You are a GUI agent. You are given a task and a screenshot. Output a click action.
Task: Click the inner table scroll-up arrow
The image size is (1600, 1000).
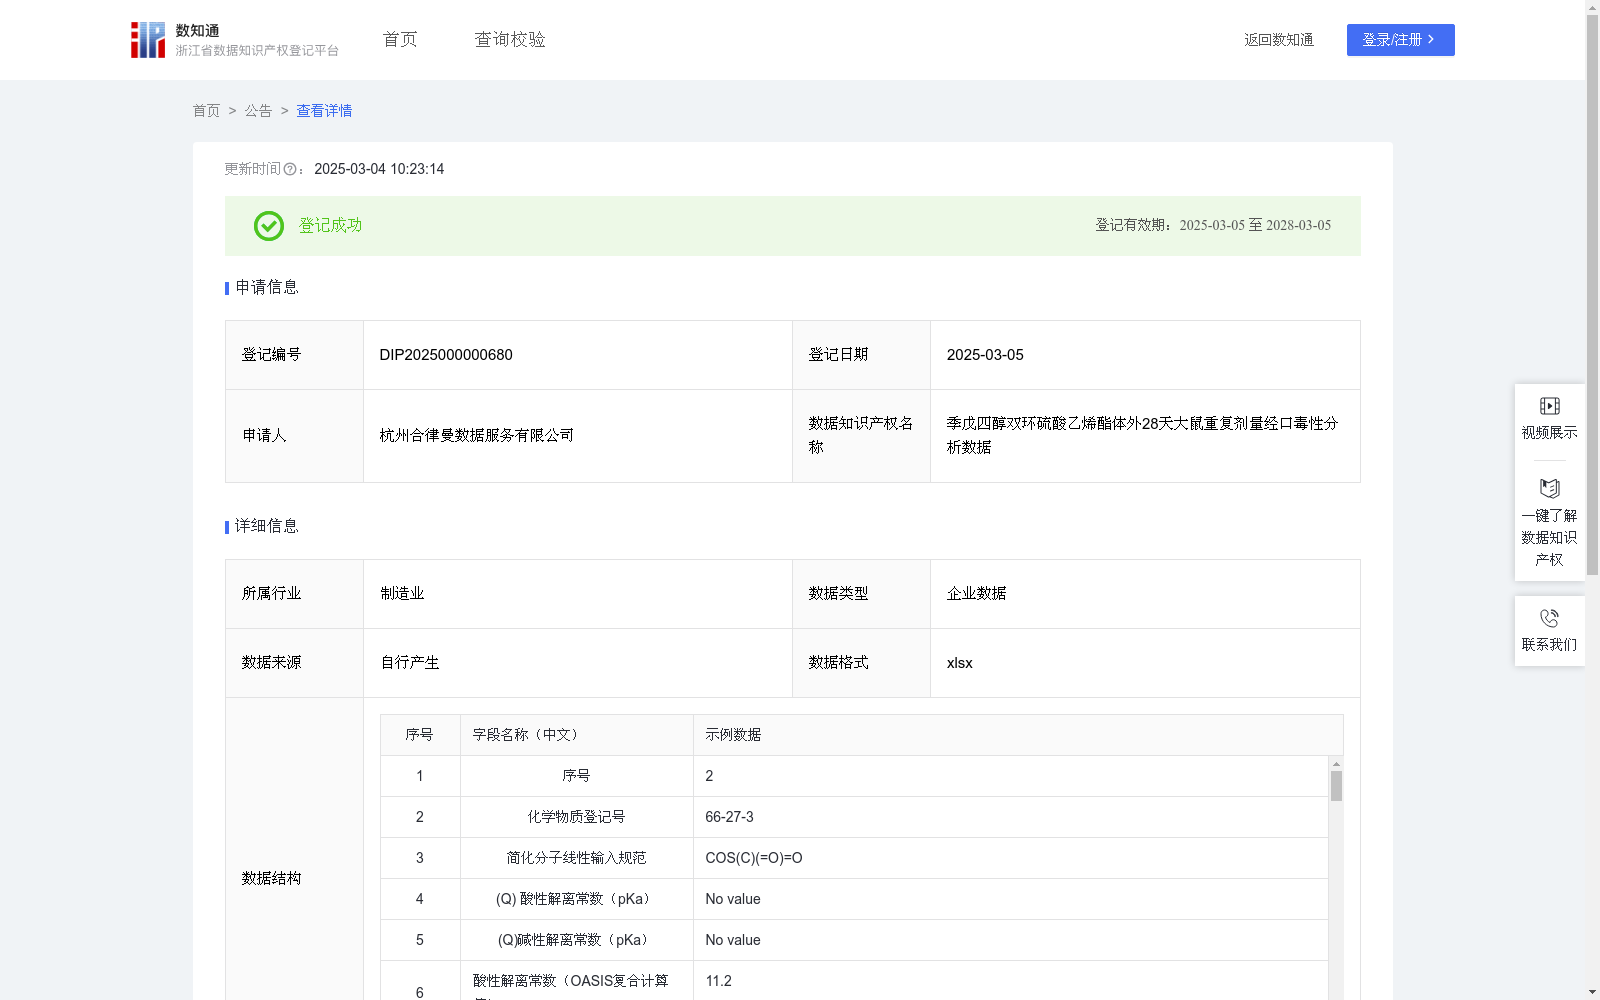[x=1336, y=764]
